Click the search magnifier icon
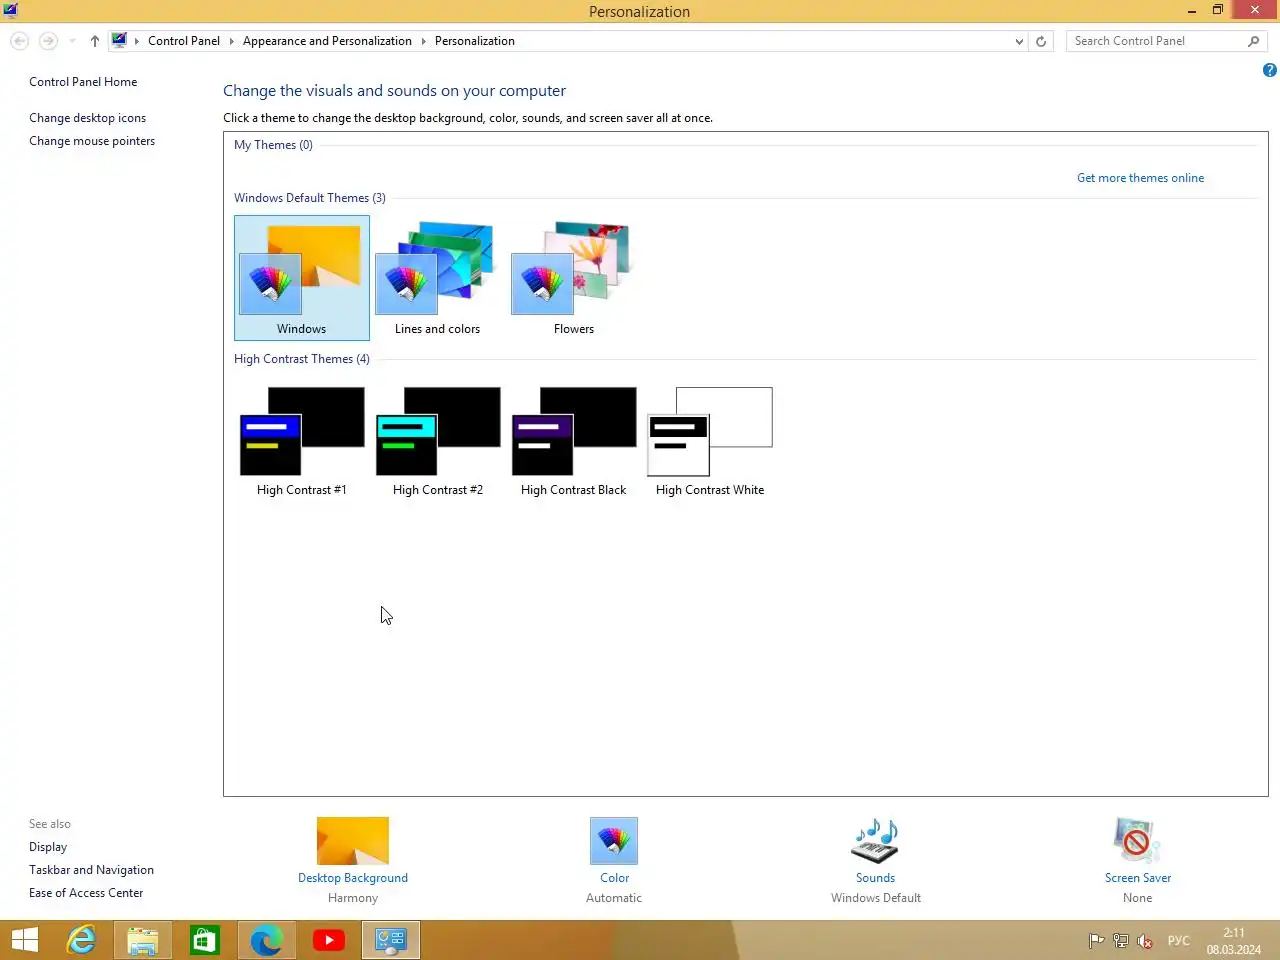This screenshot has width=1280, height=960. coord(1254,41)
